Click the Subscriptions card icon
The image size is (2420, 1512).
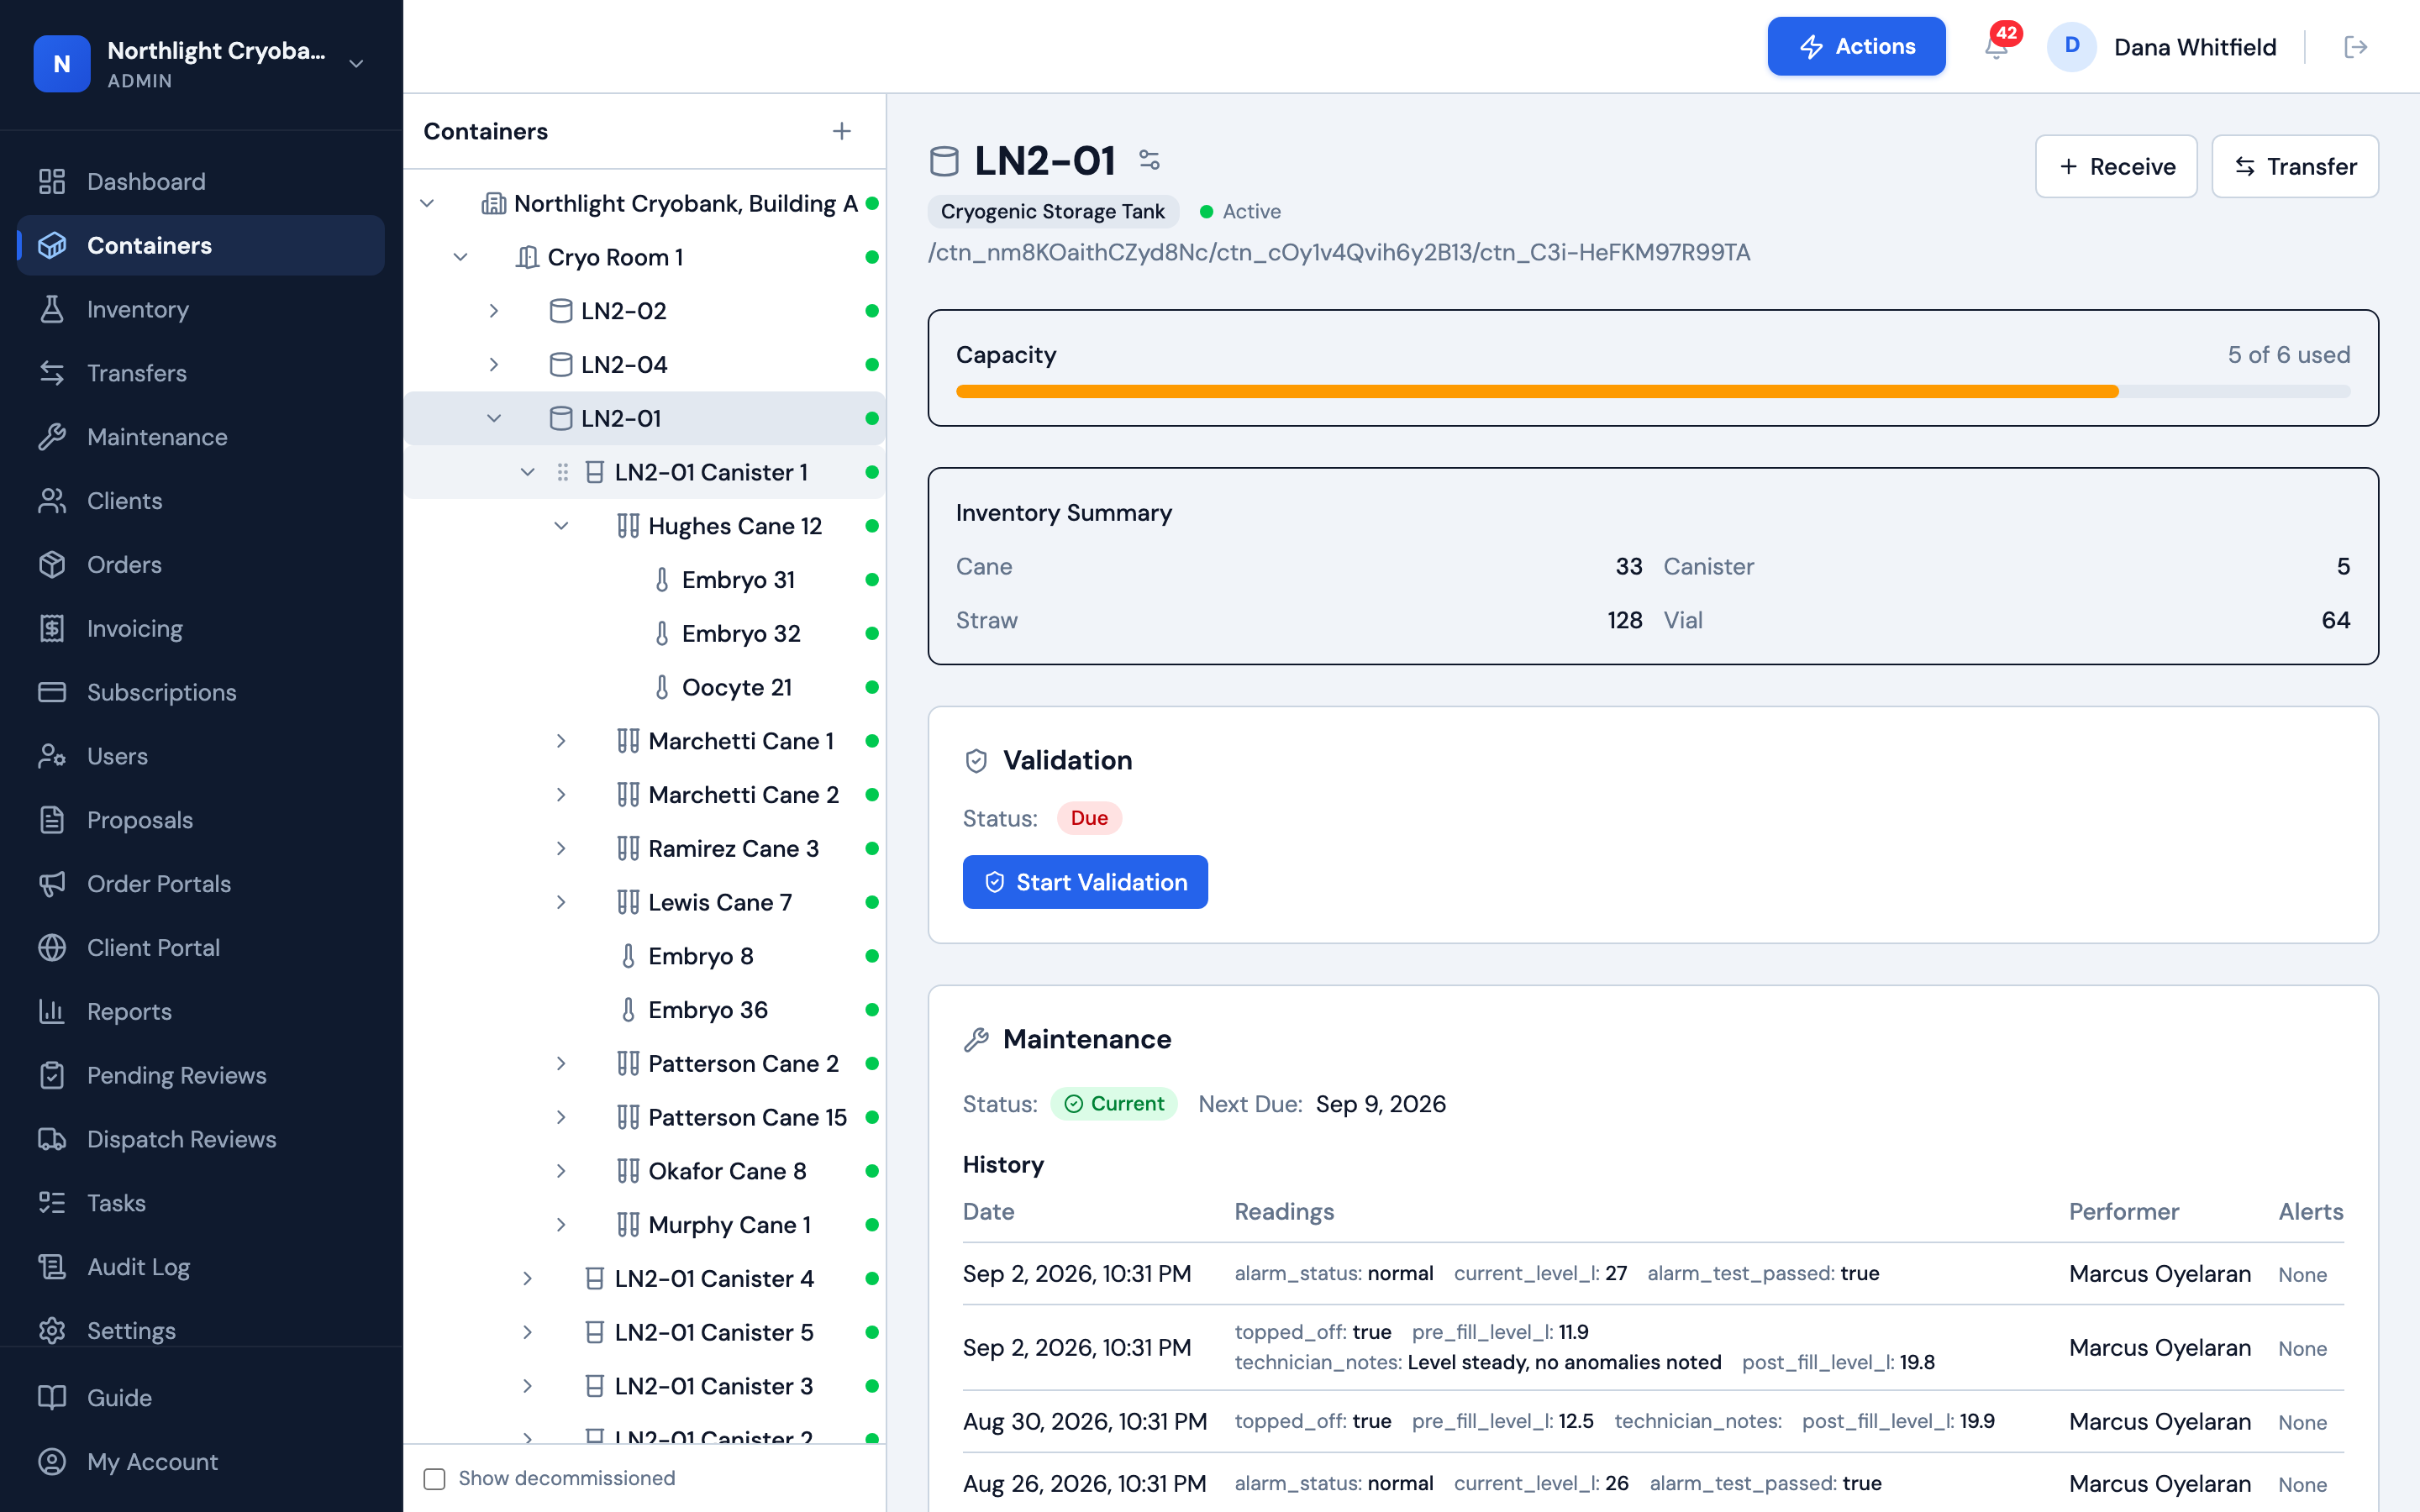click(52, 692)
